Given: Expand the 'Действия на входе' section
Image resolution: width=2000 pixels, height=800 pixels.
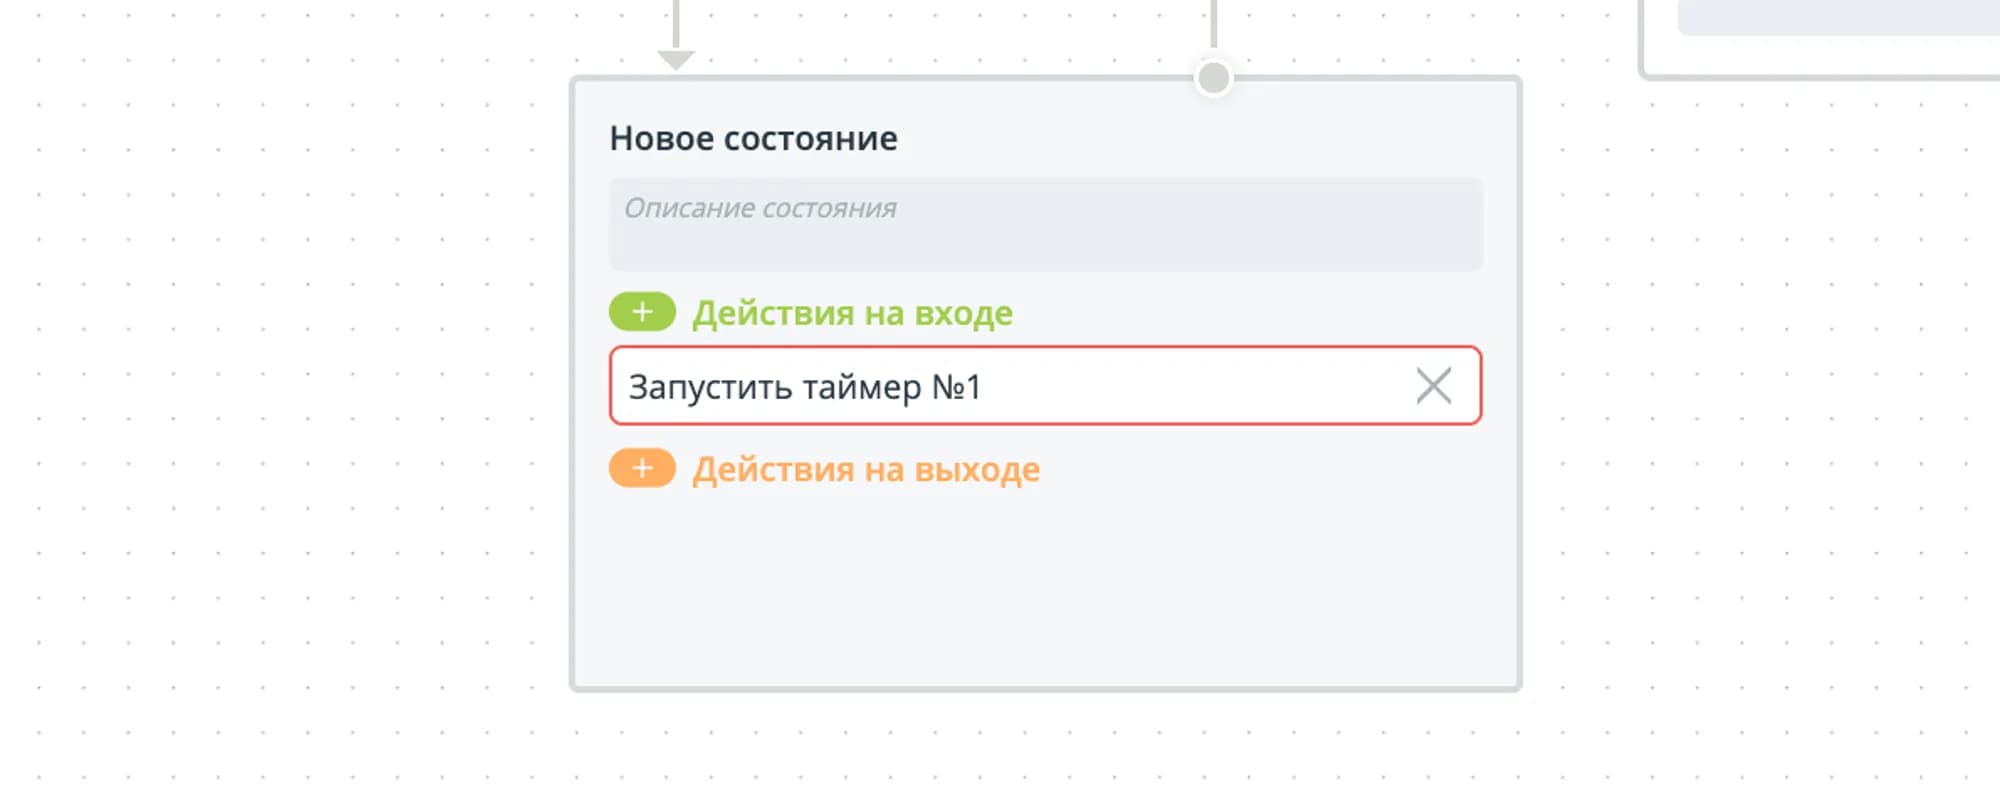Looking at the screenshot, I should (x=853, y=311).
